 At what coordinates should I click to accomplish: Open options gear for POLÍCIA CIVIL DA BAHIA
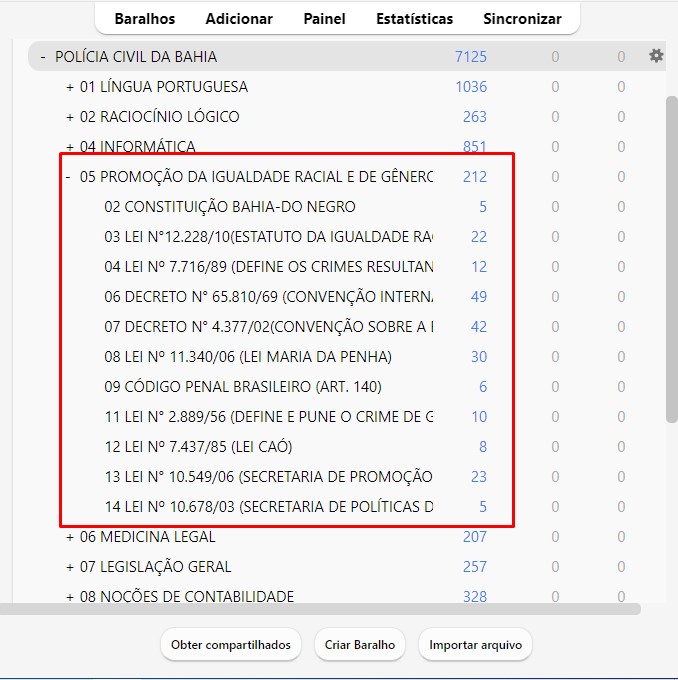tap(656, 56)
